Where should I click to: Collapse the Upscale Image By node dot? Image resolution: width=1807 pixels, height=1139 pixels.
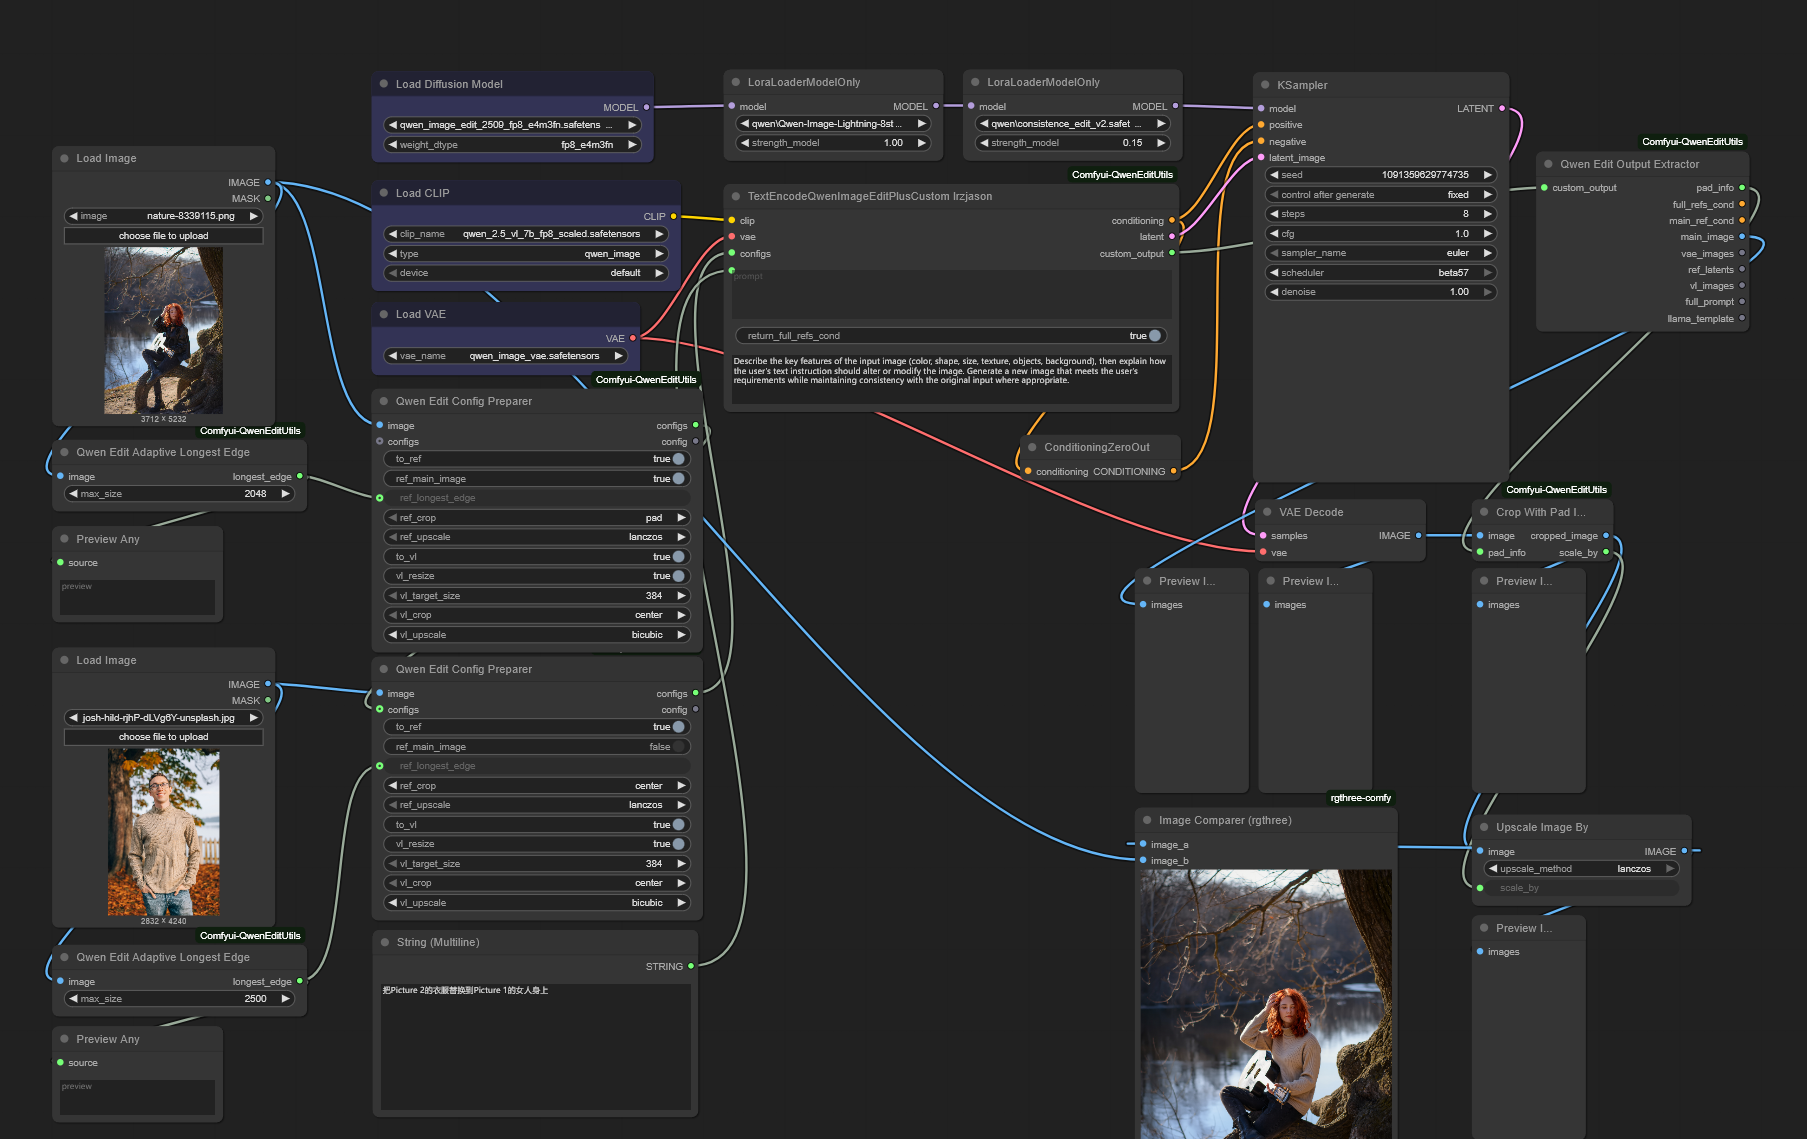(1484, 827)
